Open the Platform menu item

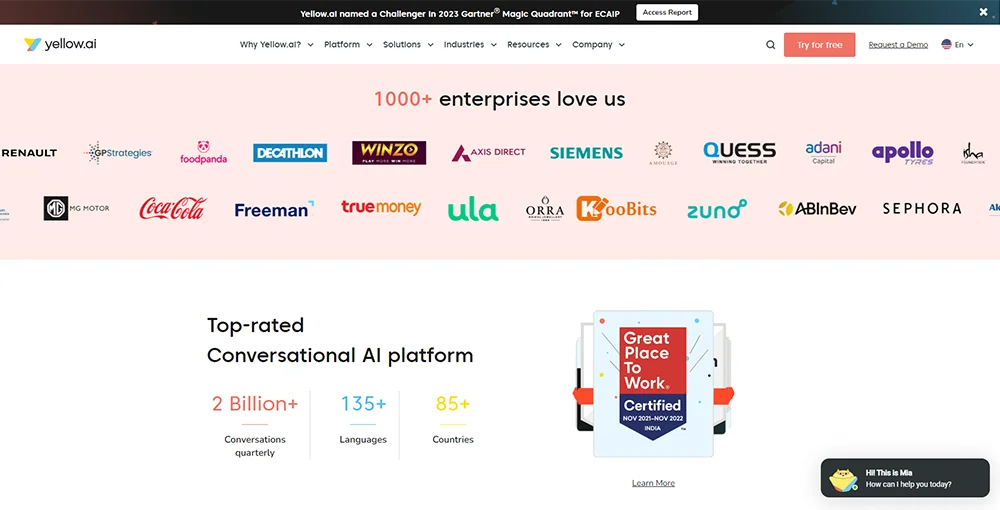[342, 45]
